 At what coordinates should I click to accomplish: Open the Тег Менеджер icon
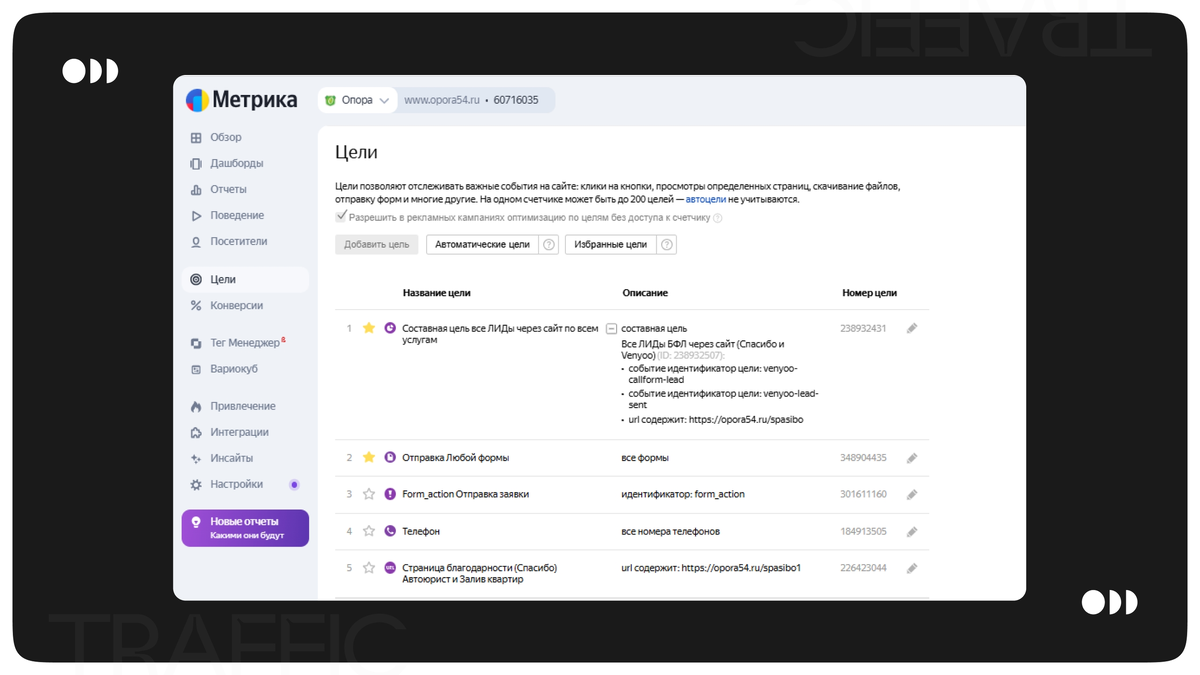coord(196,343)
